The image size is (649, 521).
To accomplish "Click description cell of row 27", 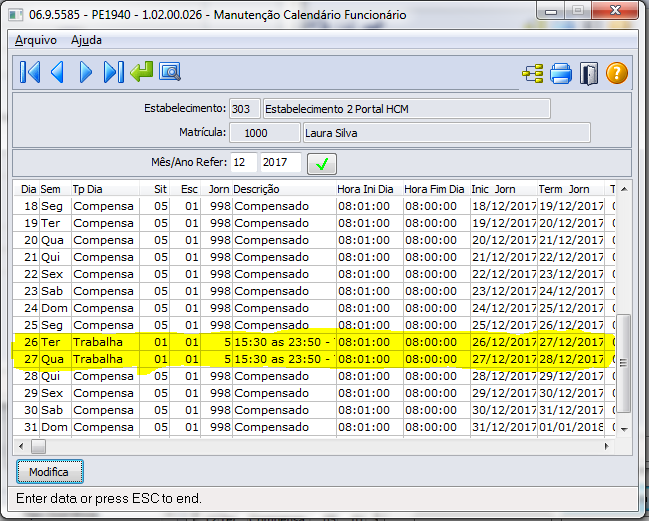I will [284, 359].
